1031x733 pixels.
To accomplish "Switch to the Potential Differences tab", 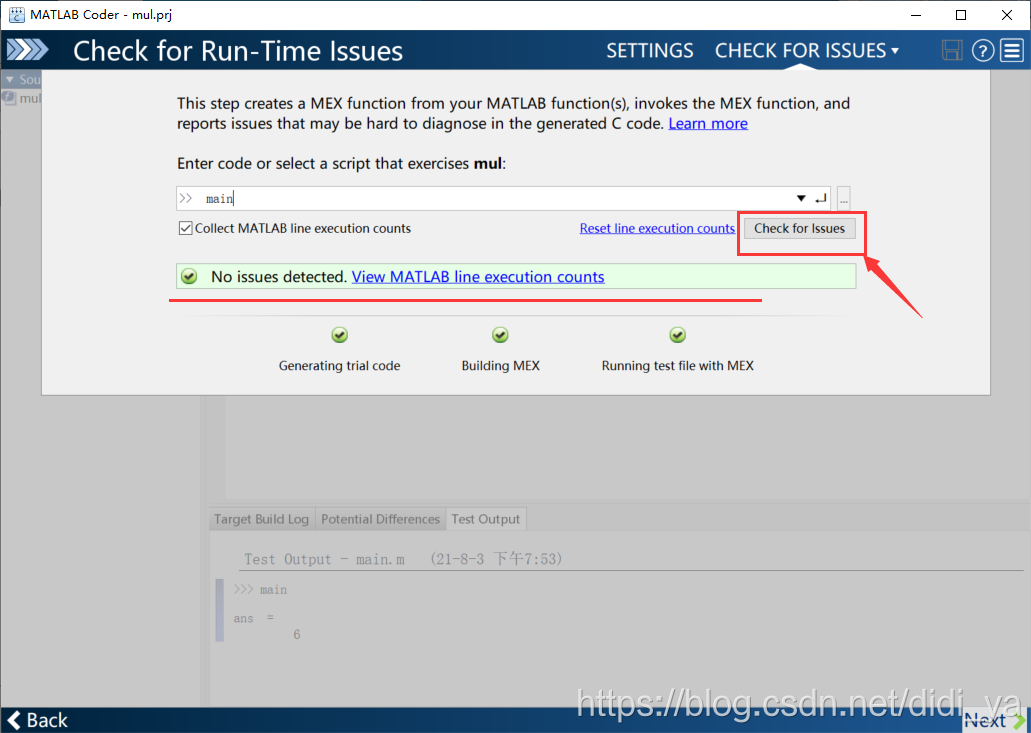I will [380, 519].
